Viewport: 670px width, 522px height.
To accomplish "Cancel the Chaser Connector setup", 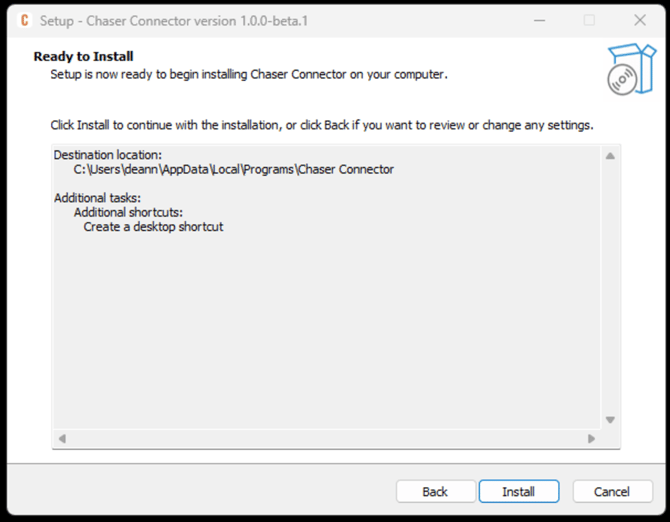I will pyautogui.click(x=611, y=491).
